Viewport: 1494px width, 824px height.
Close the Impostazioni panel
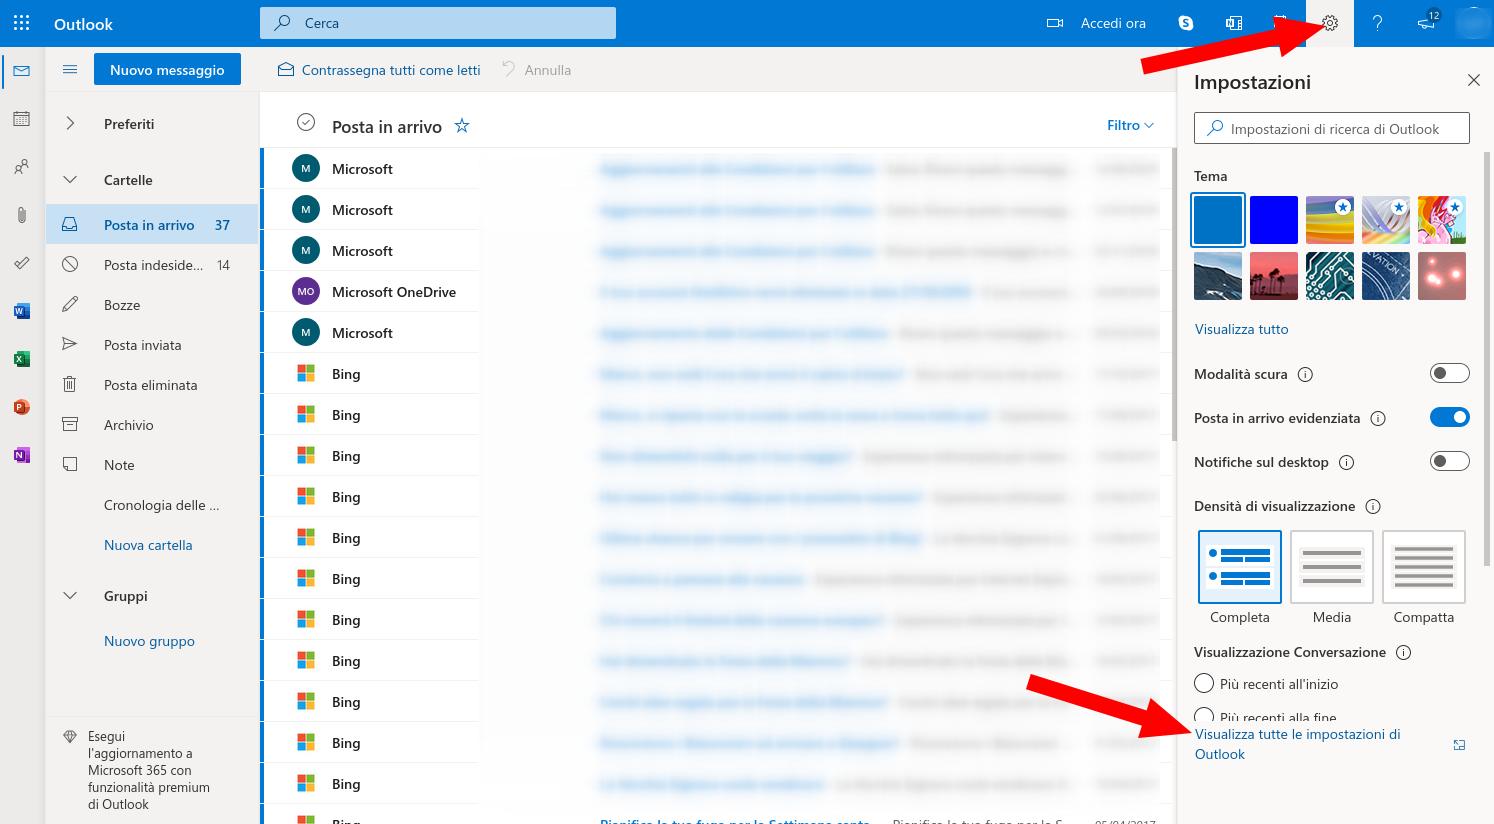click(x=1474, y=80)
